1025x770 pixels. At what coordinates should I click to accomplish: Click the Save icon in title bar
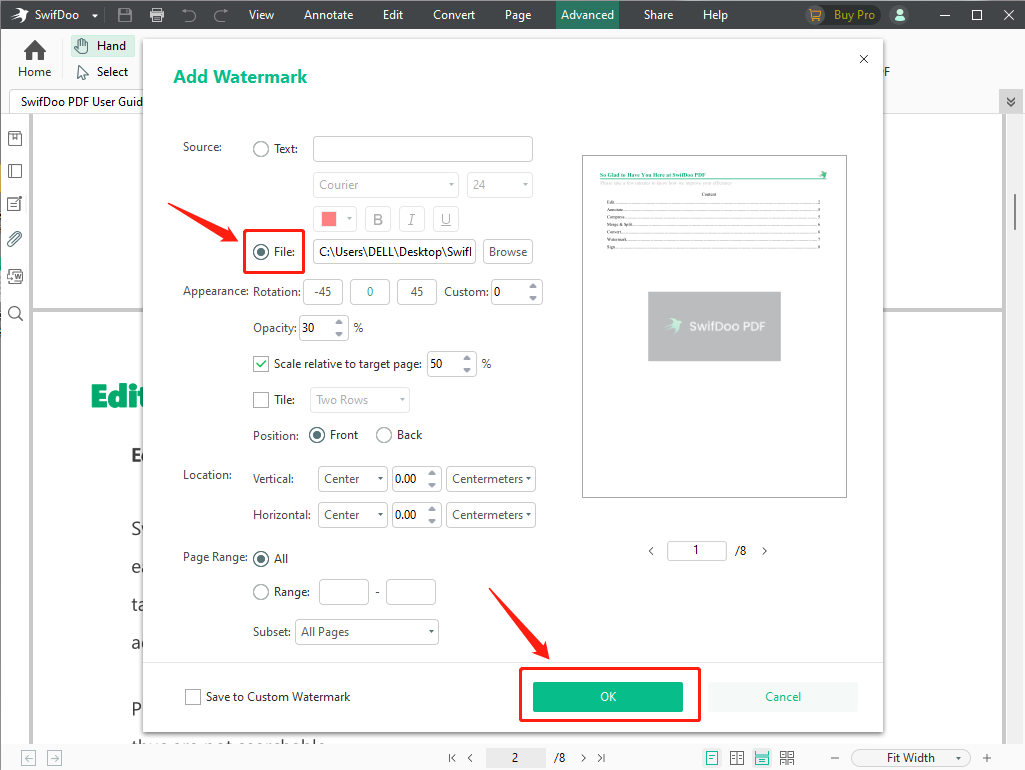tap(125, 14)
